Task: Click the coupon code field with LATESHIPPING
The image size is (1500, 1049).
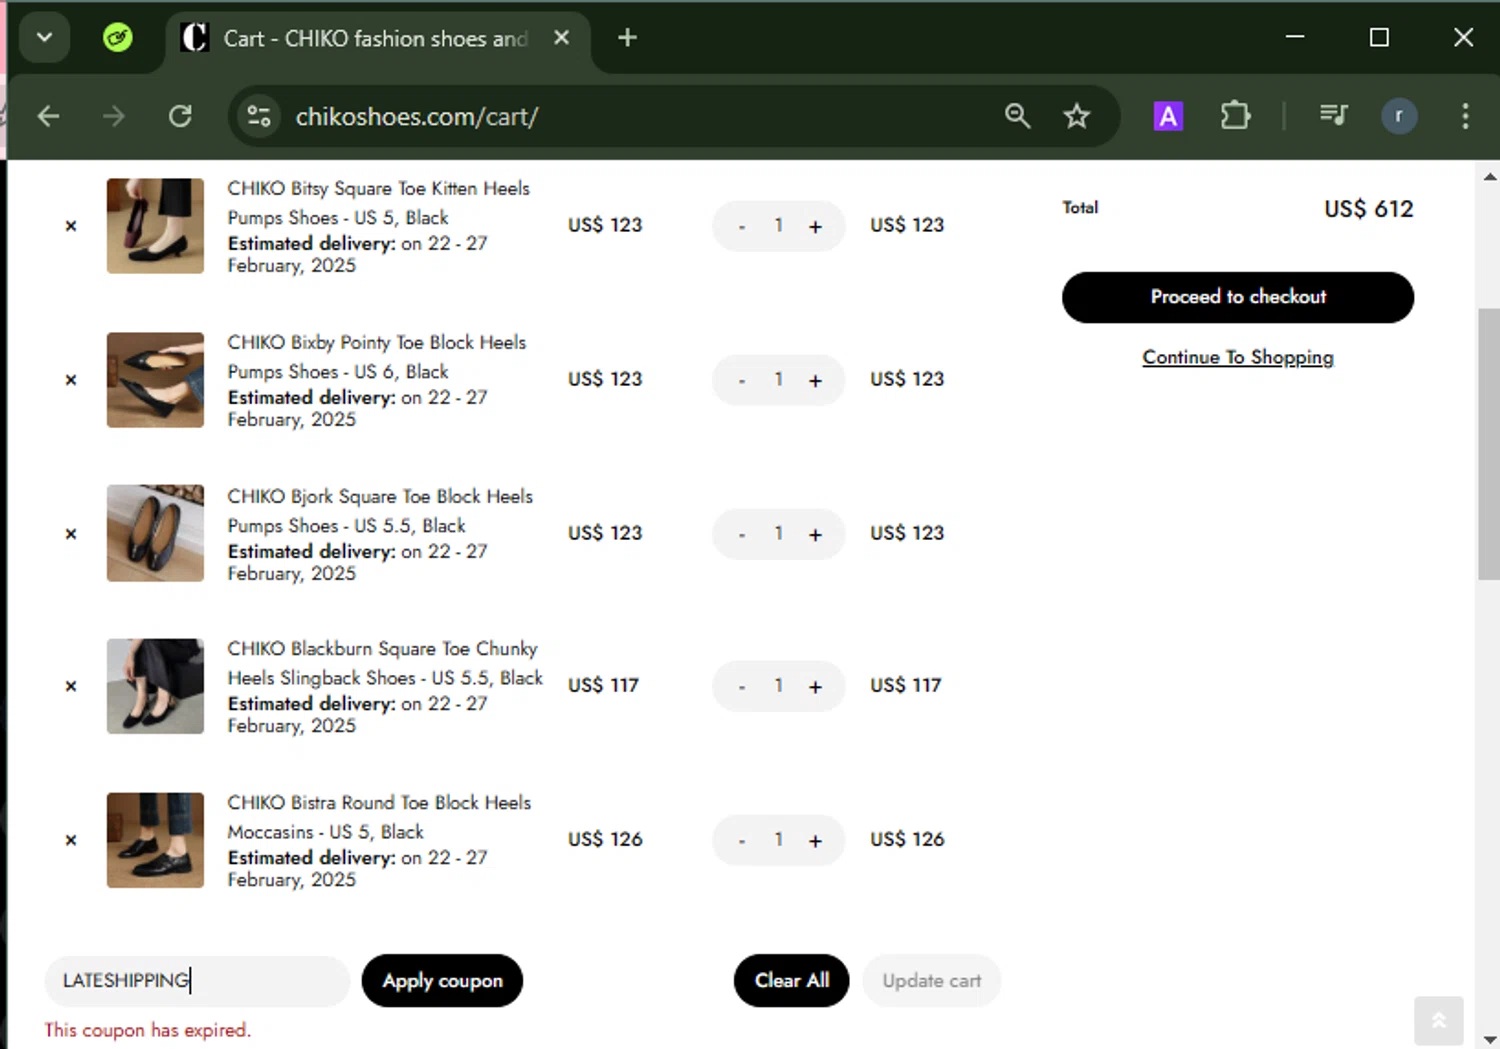Action: [197, 981]
